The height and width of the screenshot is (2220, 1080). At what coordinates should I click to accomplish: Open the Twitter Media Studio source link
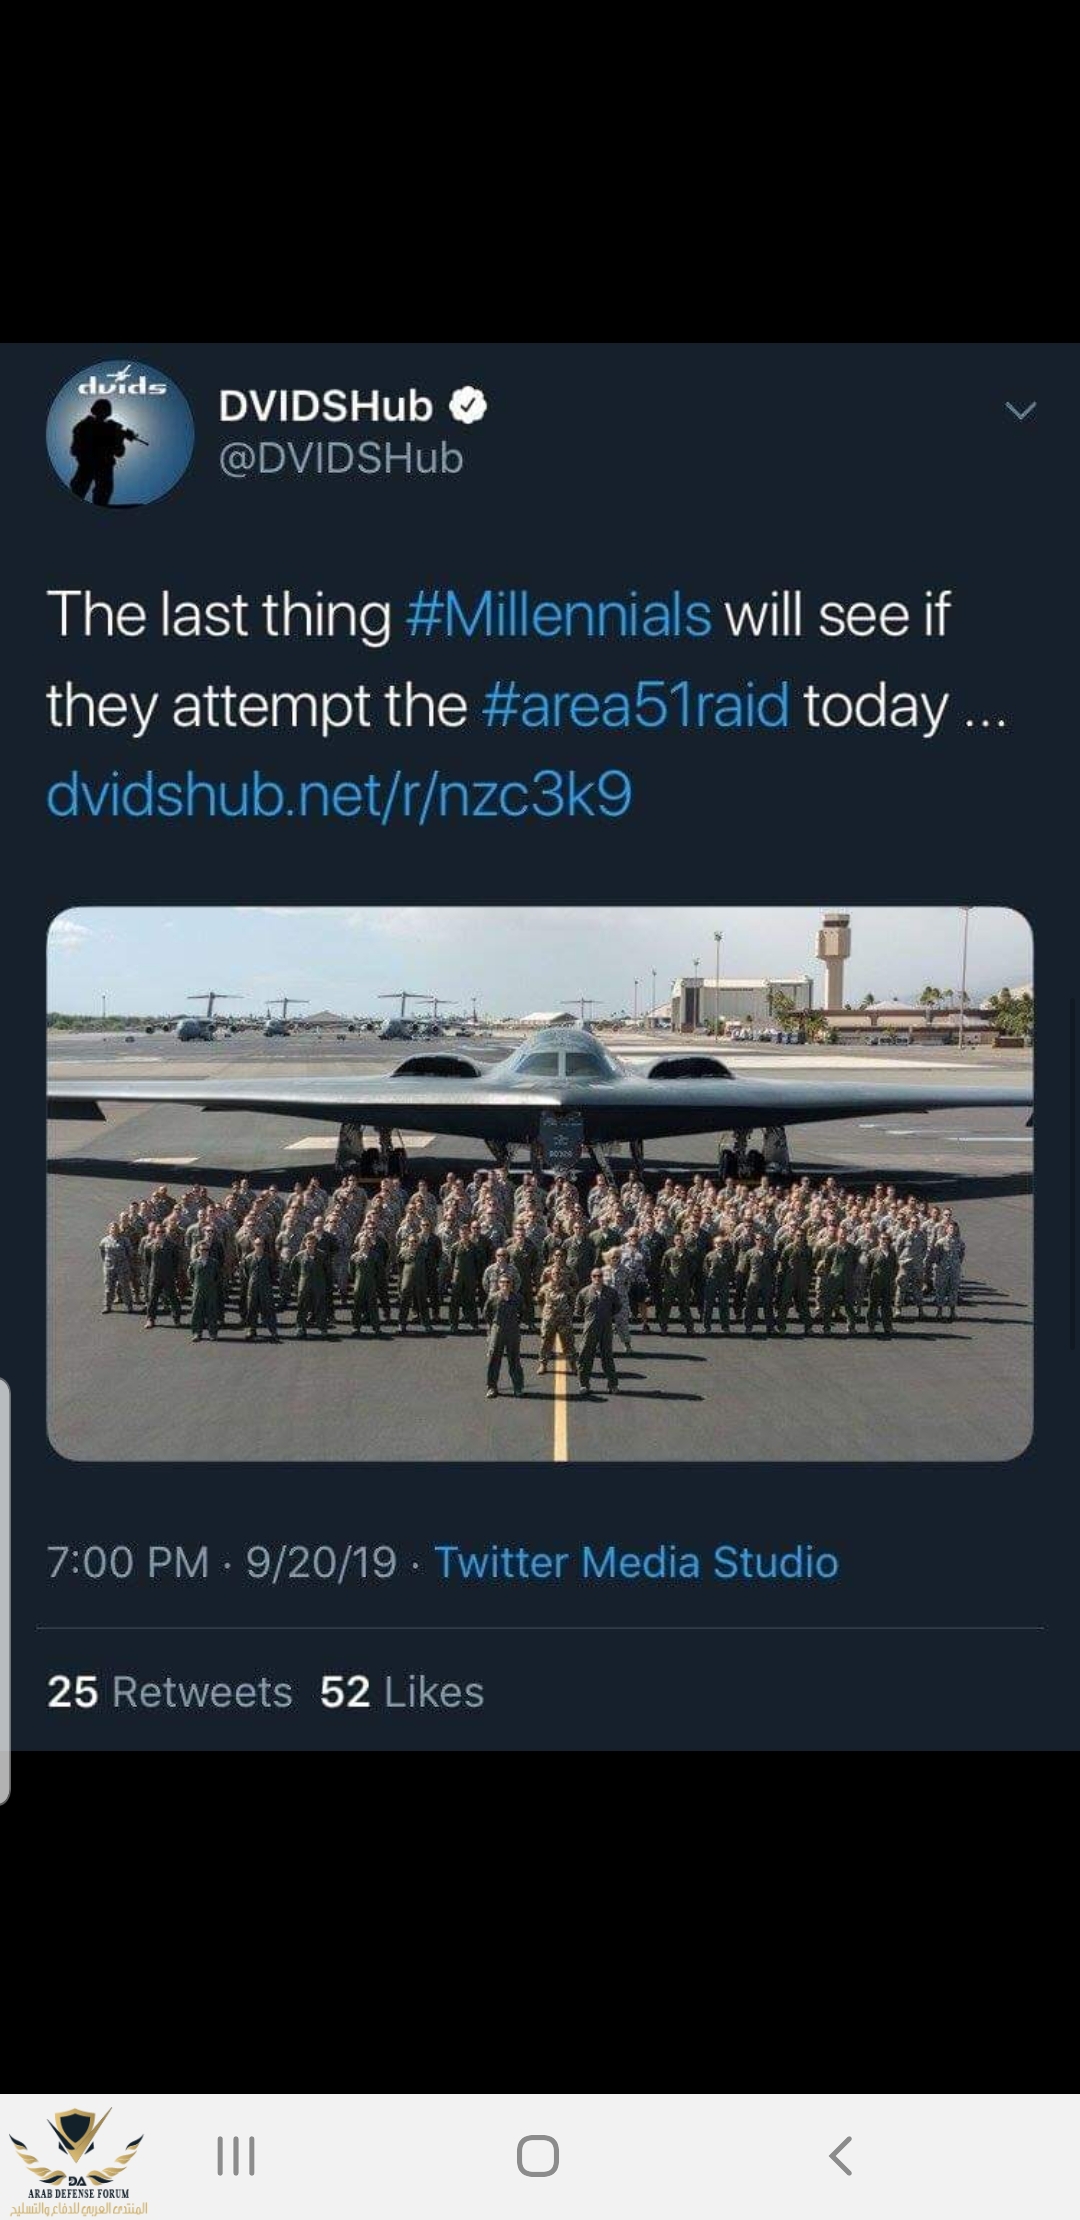636,1562
